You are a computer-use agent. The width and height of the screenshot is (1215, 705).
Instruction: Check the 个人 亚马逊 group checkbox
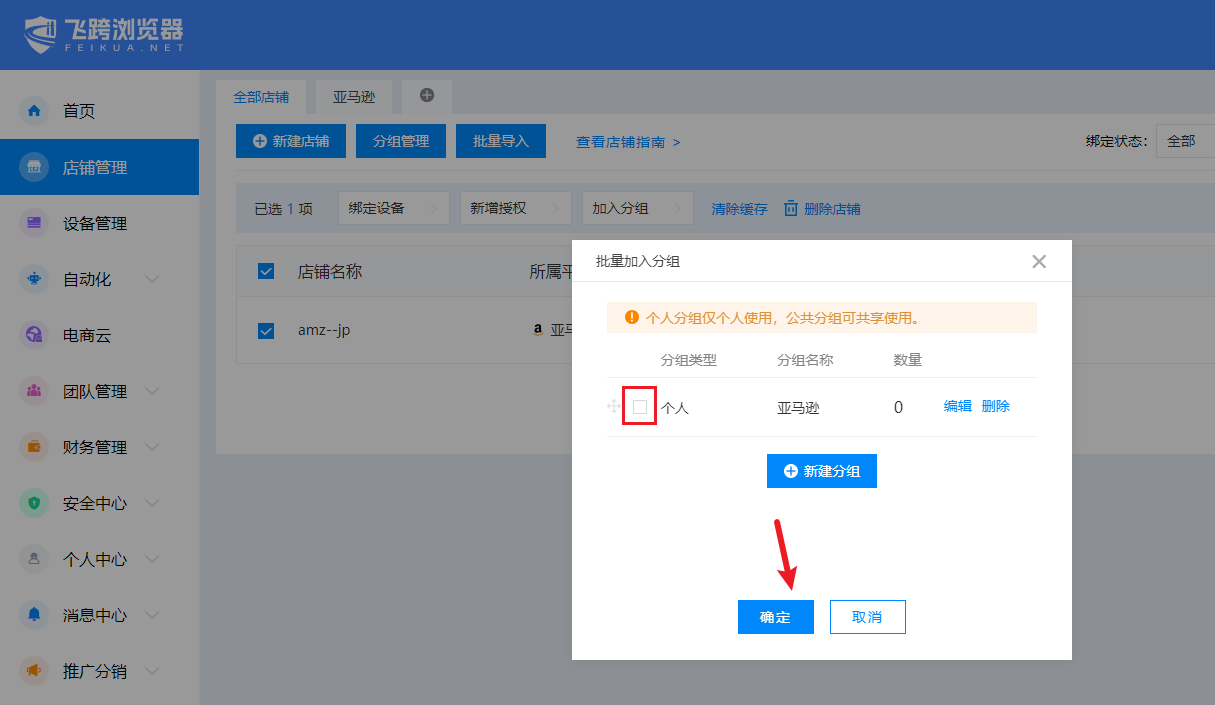click(640, 407)
